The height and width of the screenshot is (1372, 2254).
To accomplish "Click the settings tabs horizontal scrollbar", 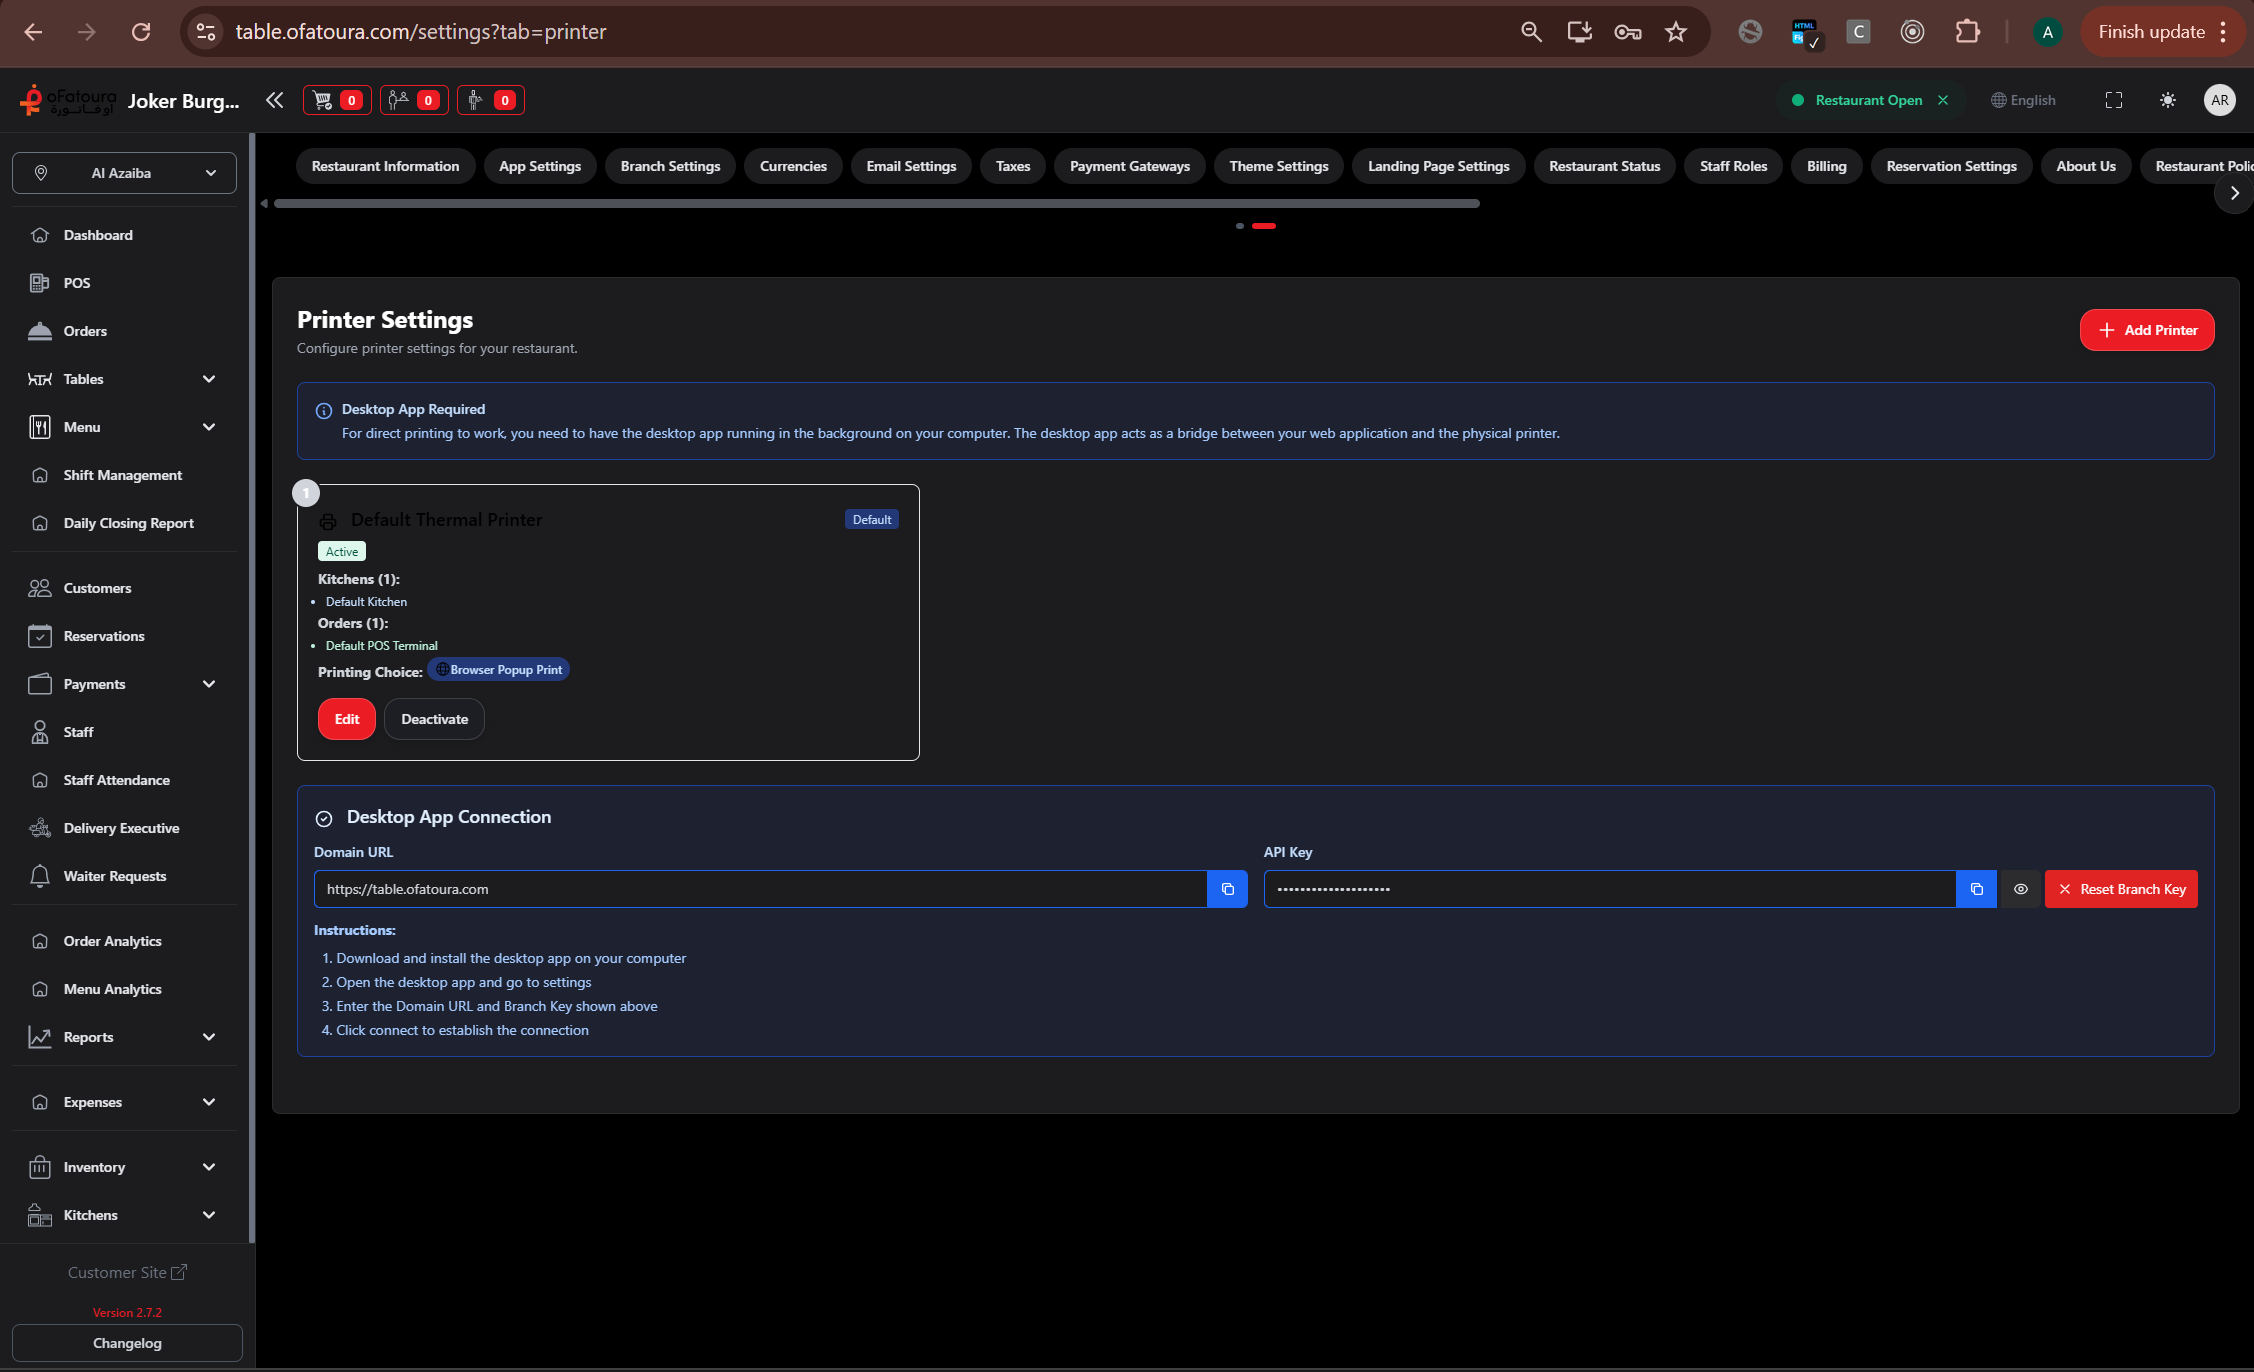I will [x=876, y=204].
